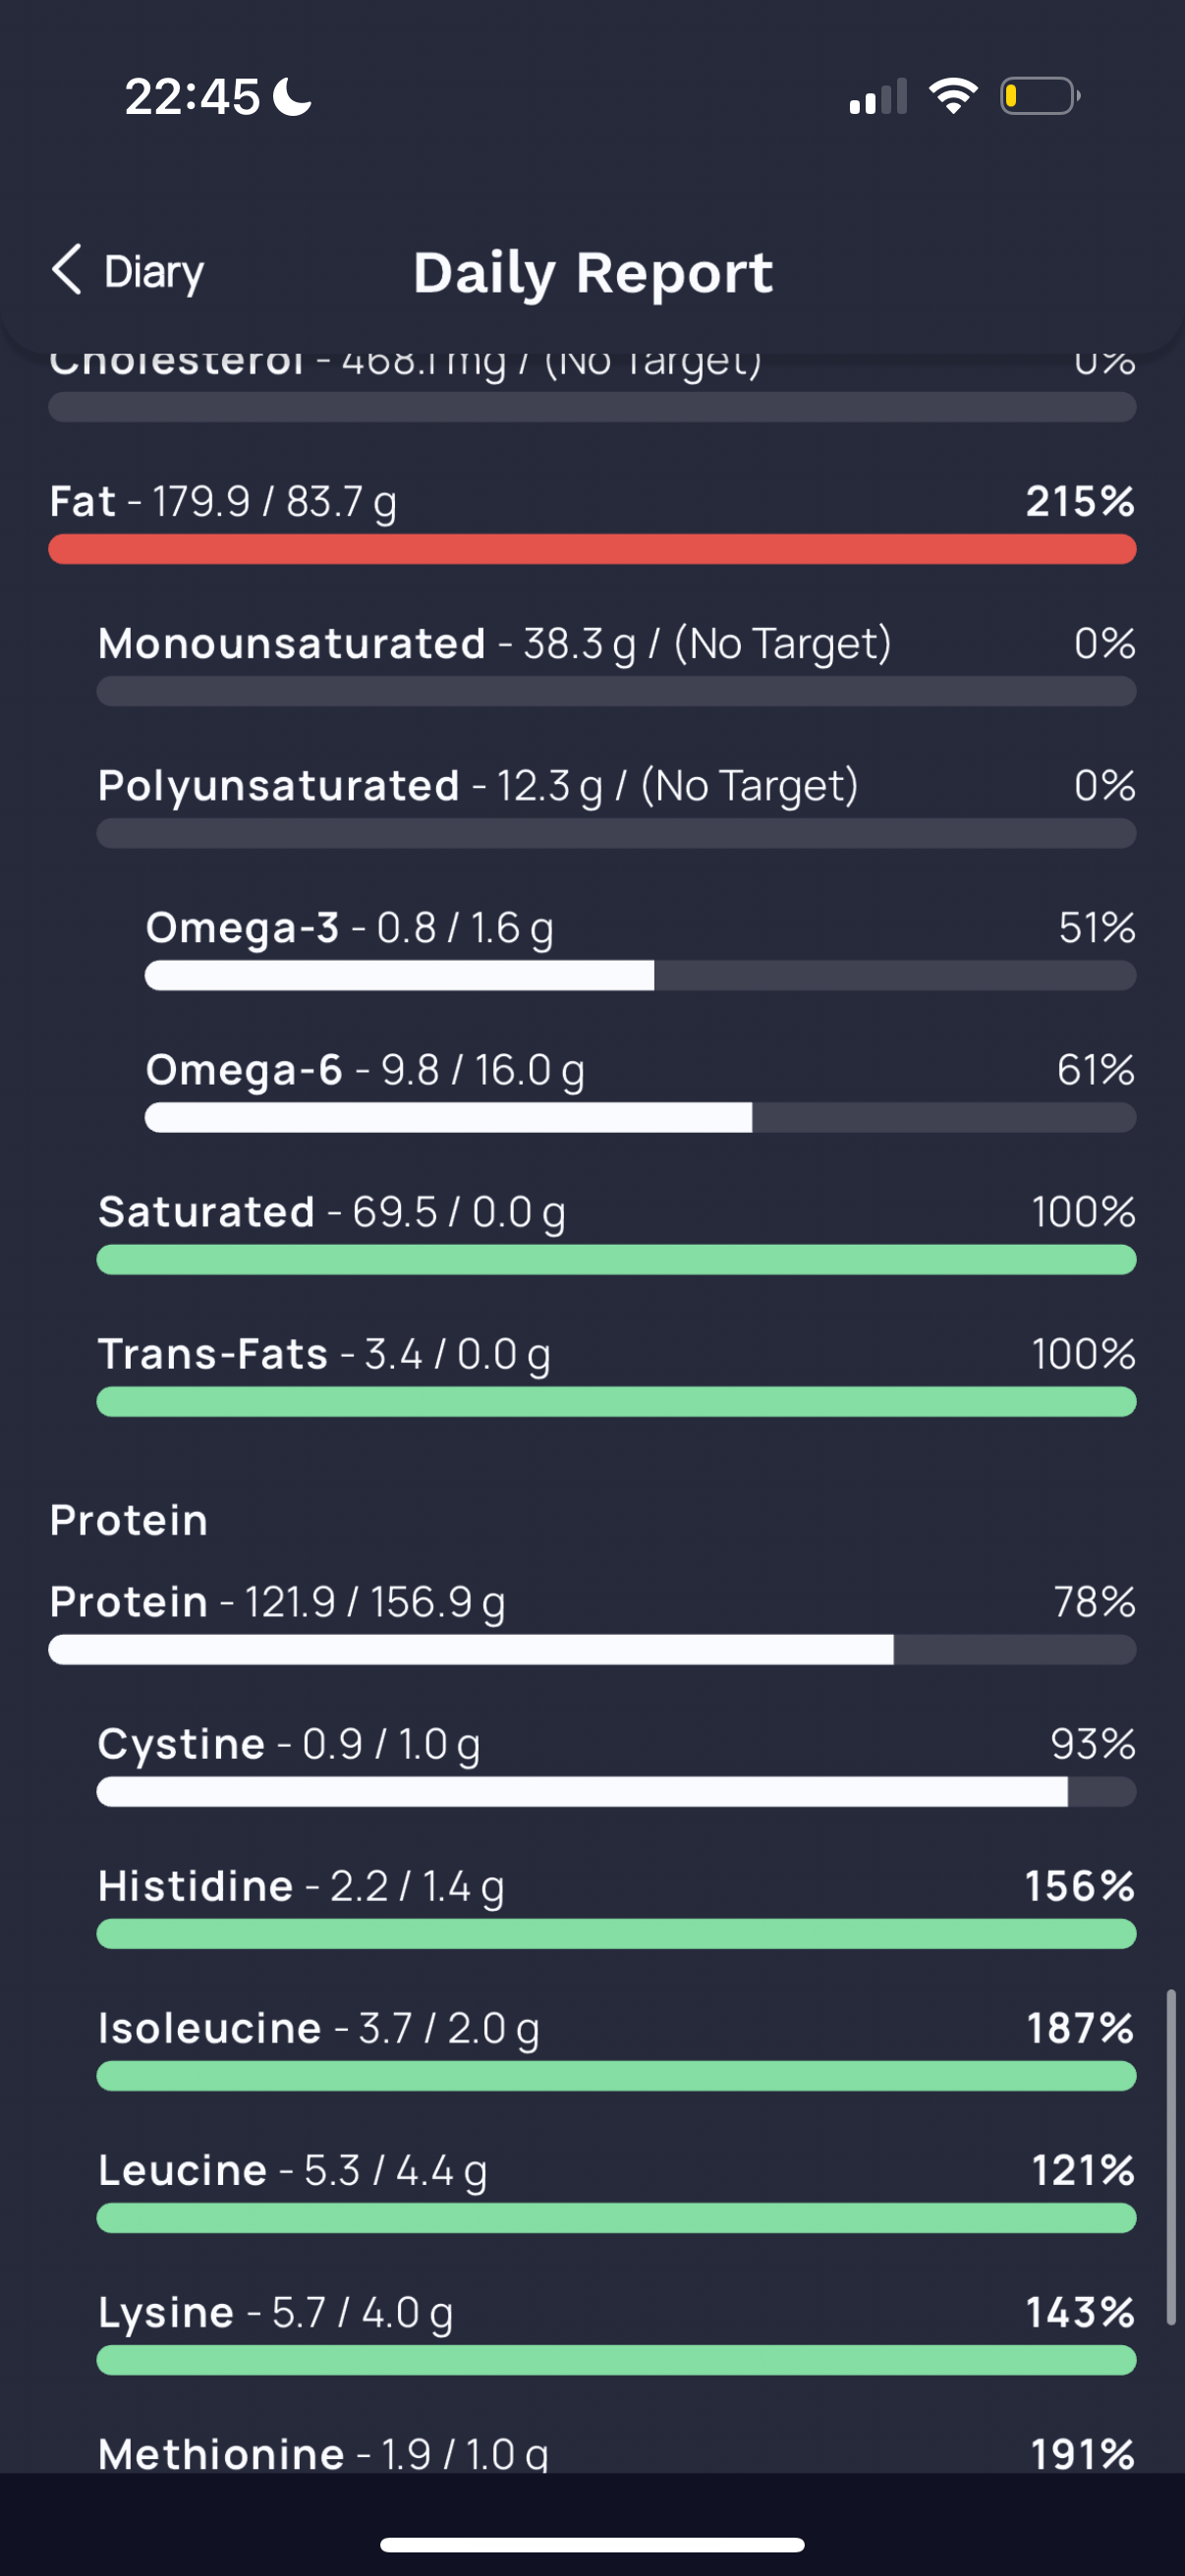Screen dimensions: 1185x2576
Task: Tap the moon focus mode icon
Action: point(293,97)
